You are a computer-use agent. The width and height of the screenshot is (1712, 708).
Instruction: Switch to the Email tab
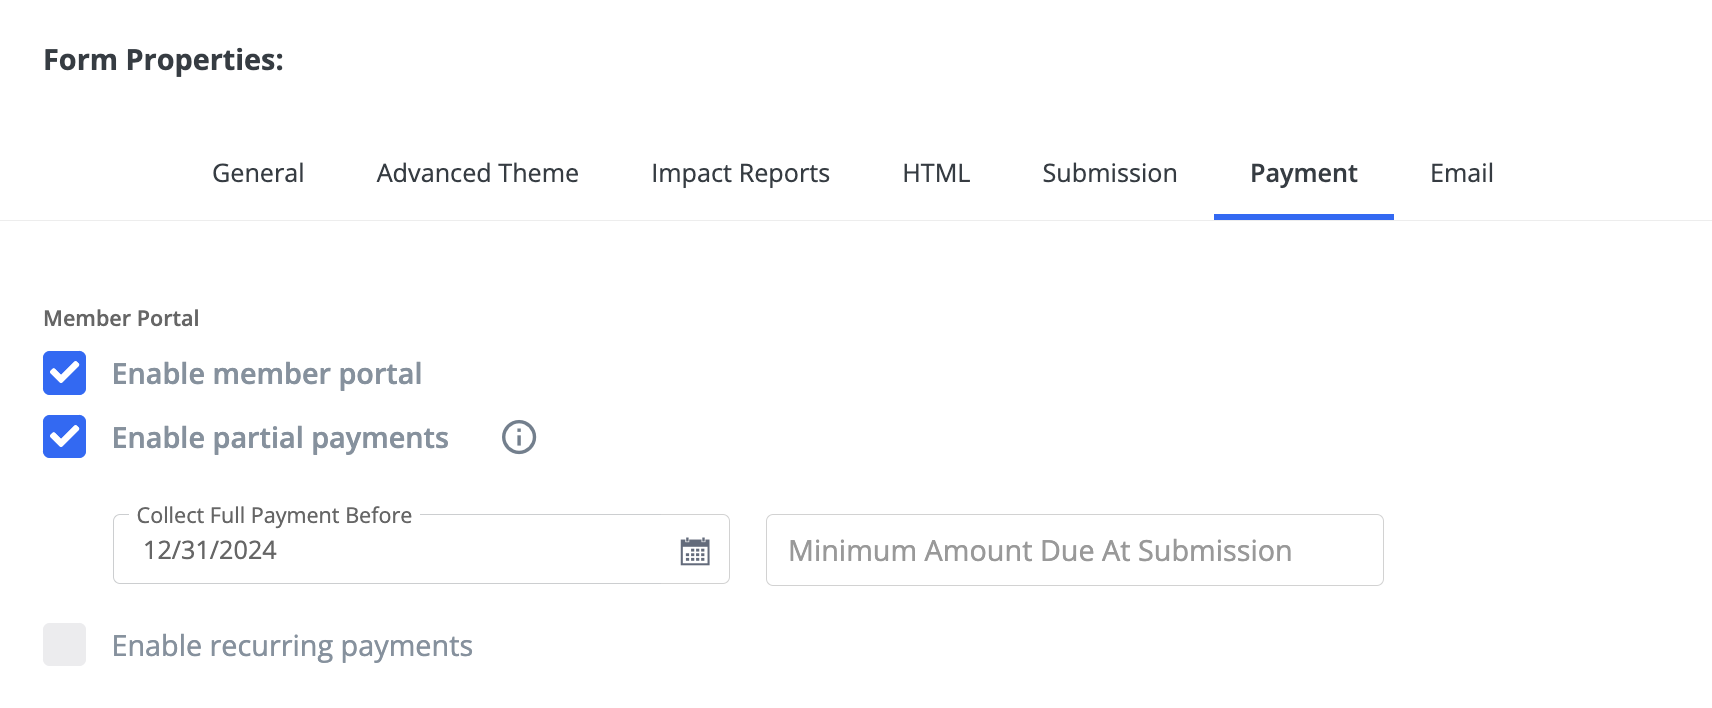click(1462, 173)
